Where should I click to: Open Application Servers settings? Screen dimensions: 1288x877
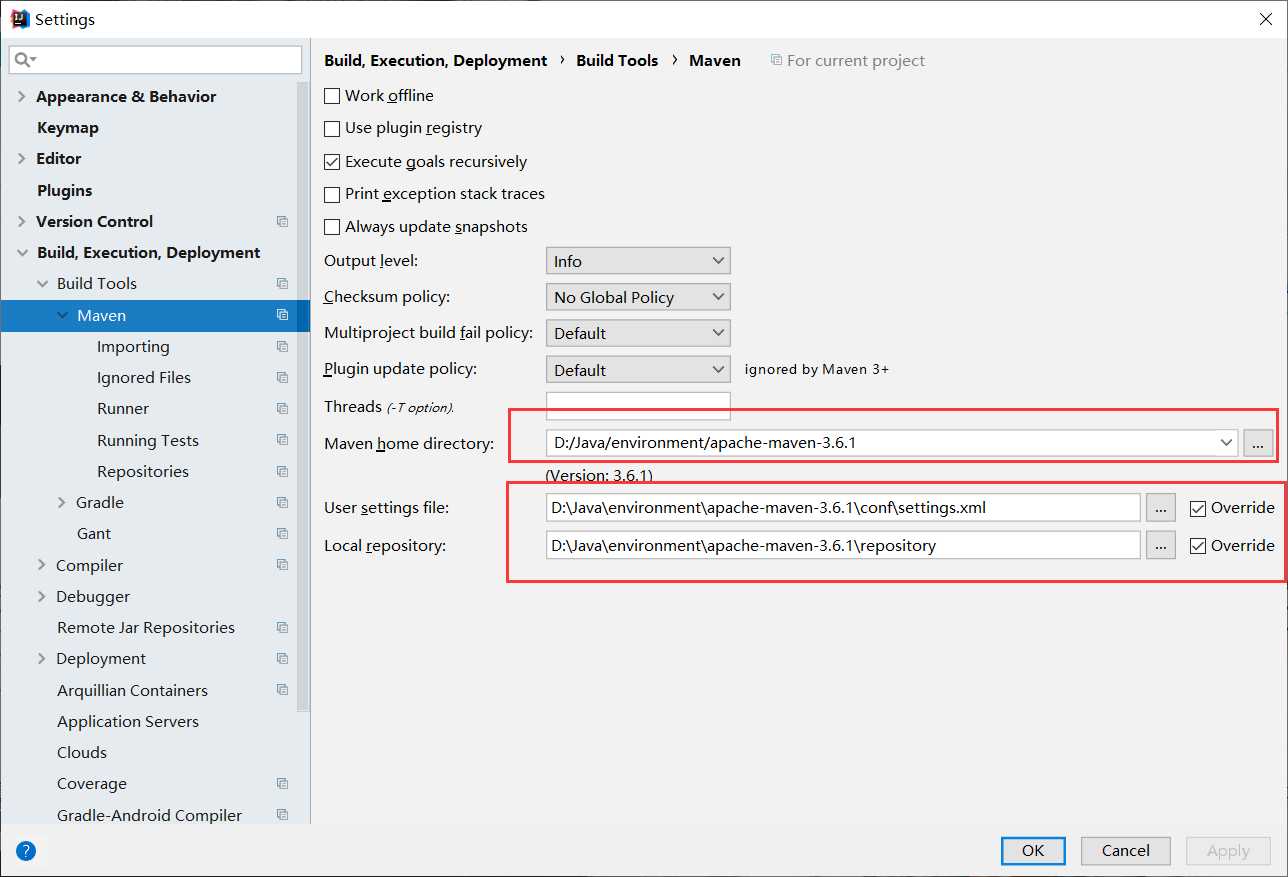tap(128, 722)
